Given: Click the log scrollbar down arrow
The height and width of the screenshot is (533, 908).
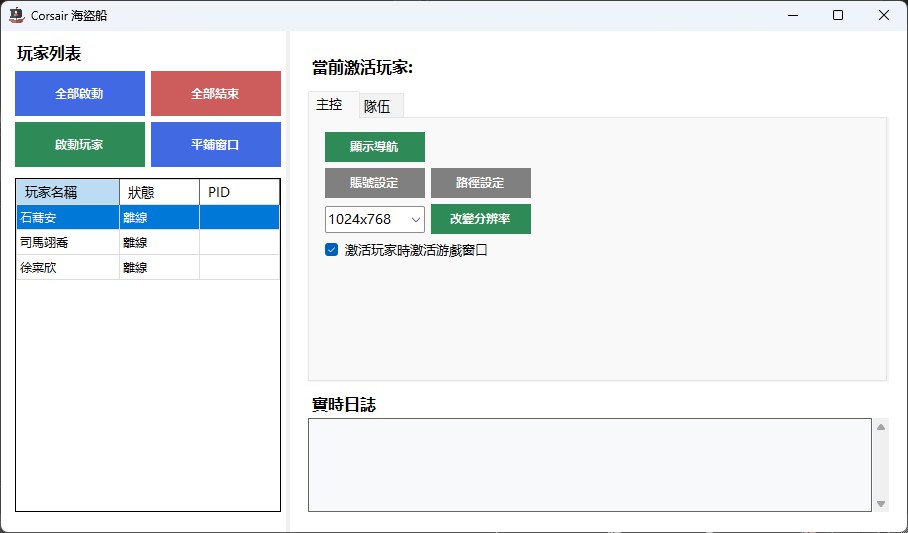Looking at the screenshot, I should [x=881, y=504].
